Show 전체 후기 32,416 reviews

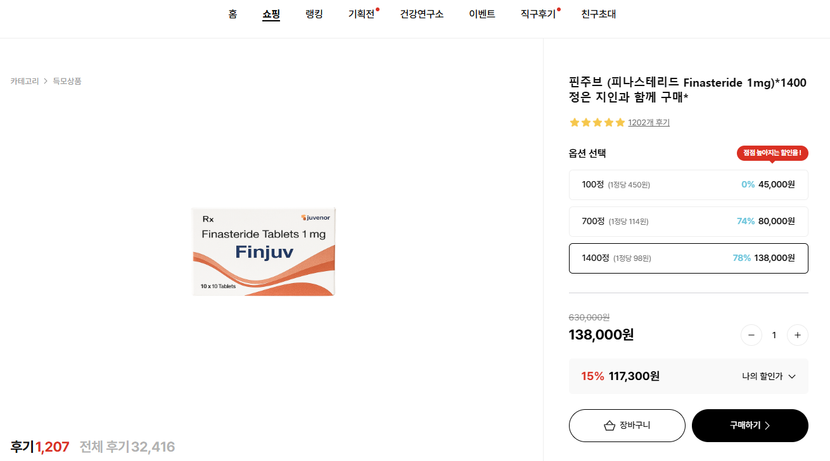tap(127, 447)
